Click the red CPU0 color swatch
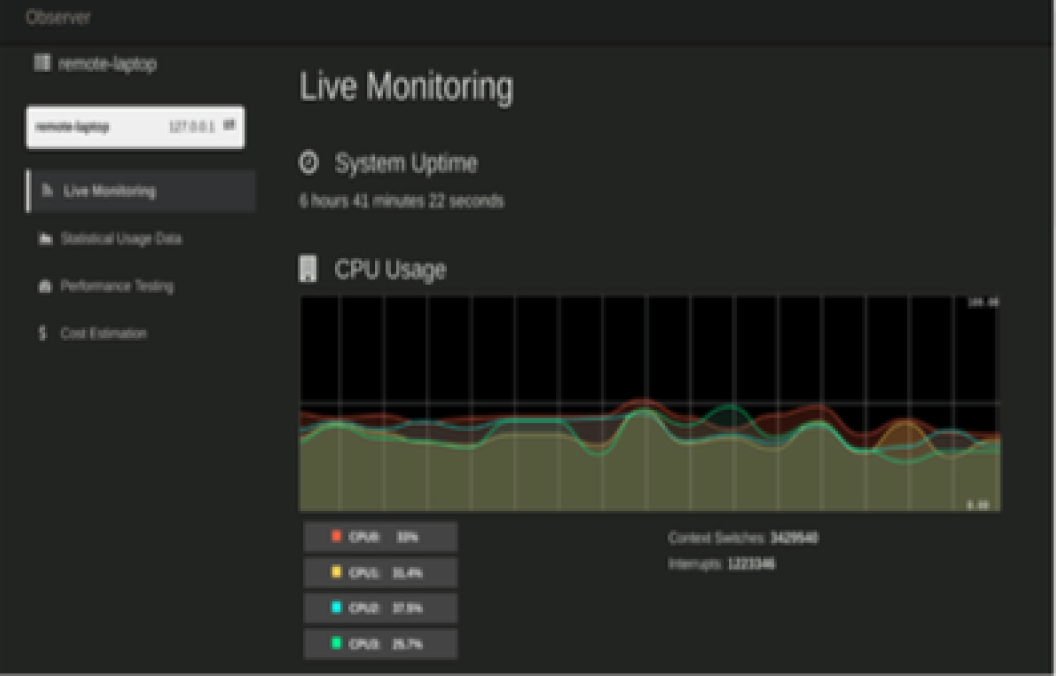The height and width of the screenshot is (676, 1056). coord(337,537)
